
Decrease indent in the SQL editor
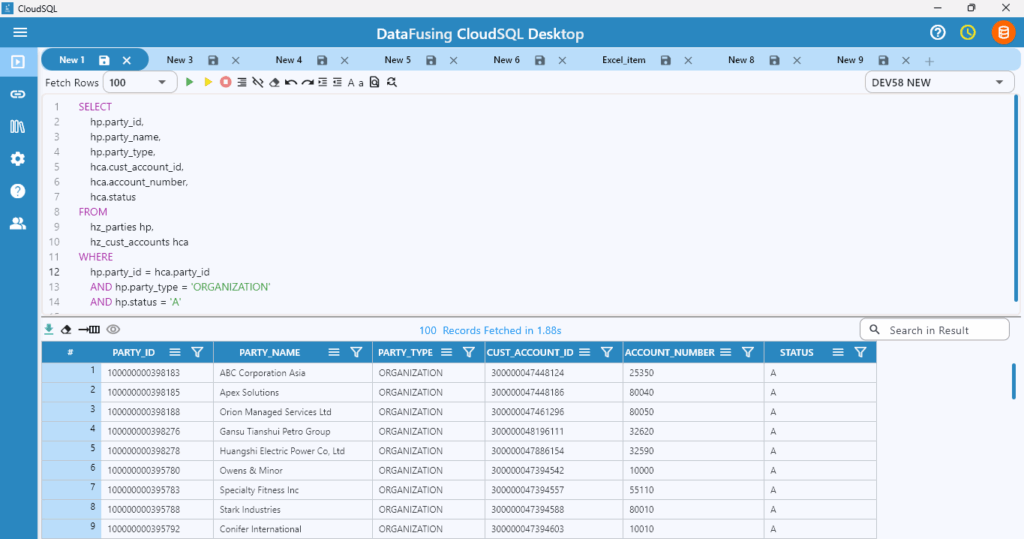(337, 82)
